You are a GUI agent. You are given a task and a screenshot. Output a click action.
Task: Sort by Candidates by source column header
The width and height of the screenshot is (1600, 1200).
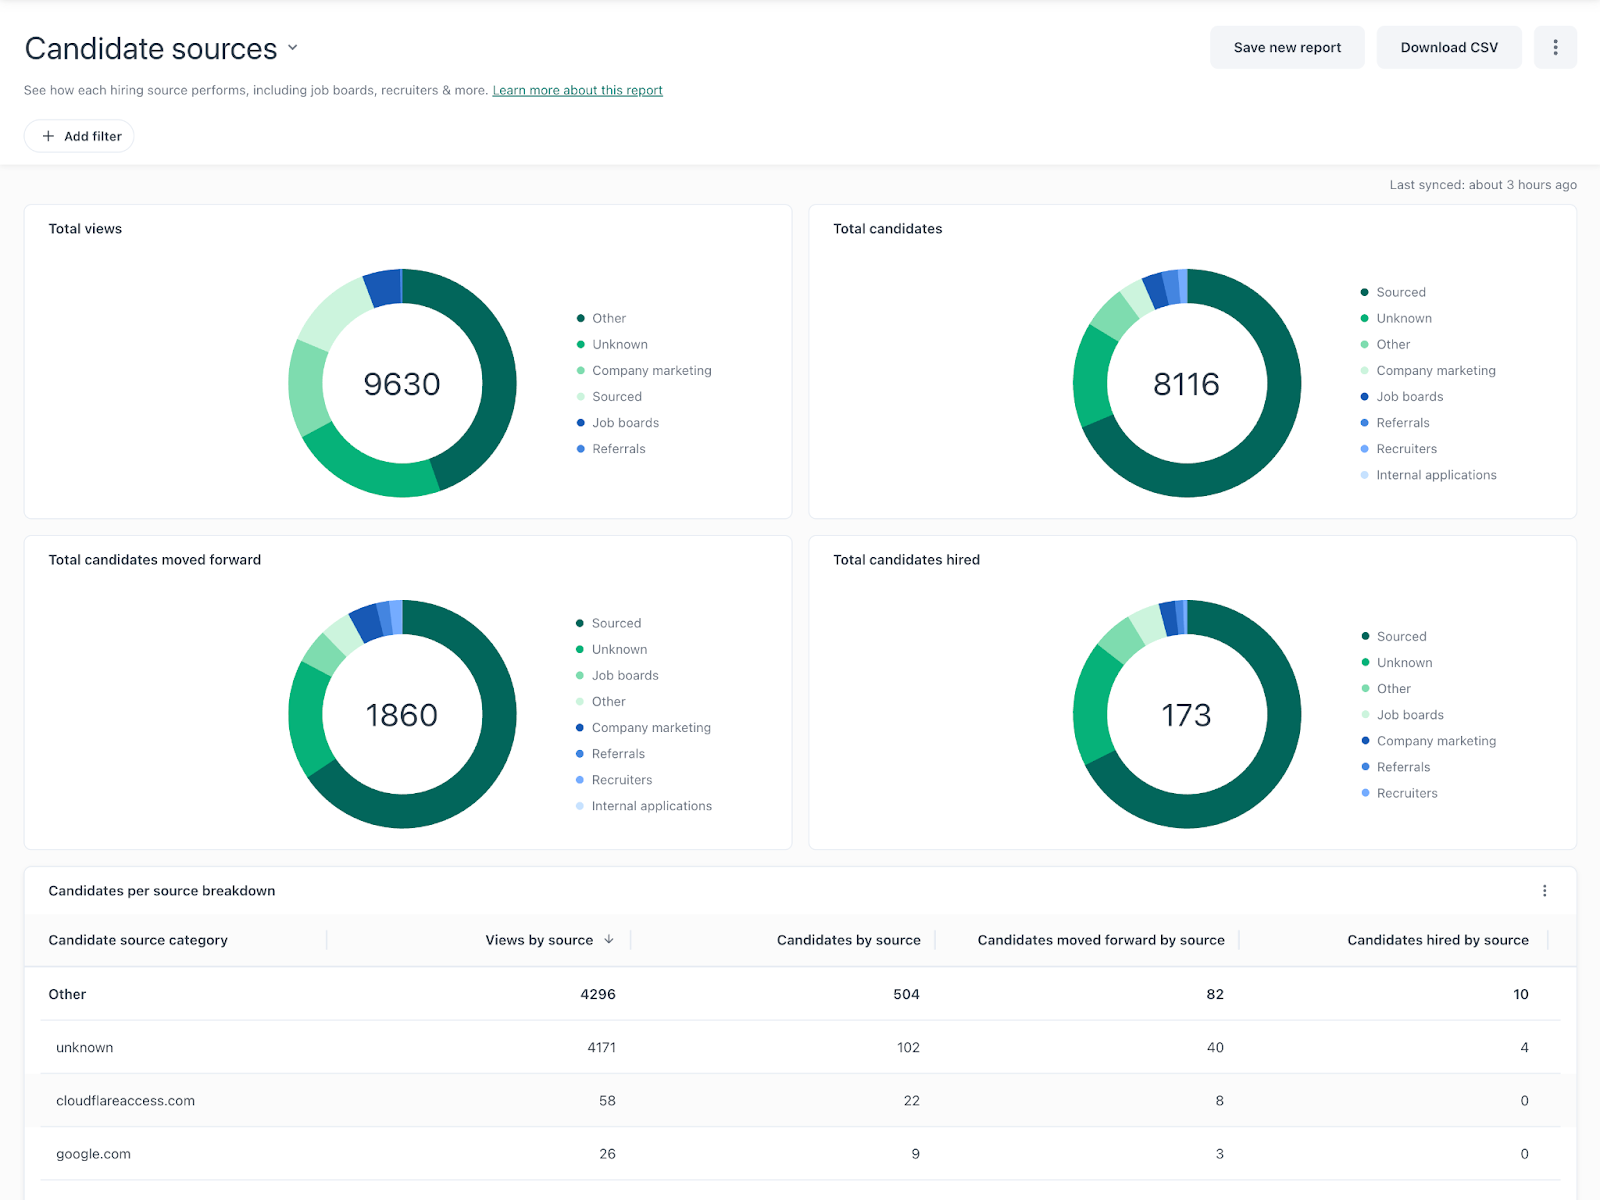(x=848, y=940)
